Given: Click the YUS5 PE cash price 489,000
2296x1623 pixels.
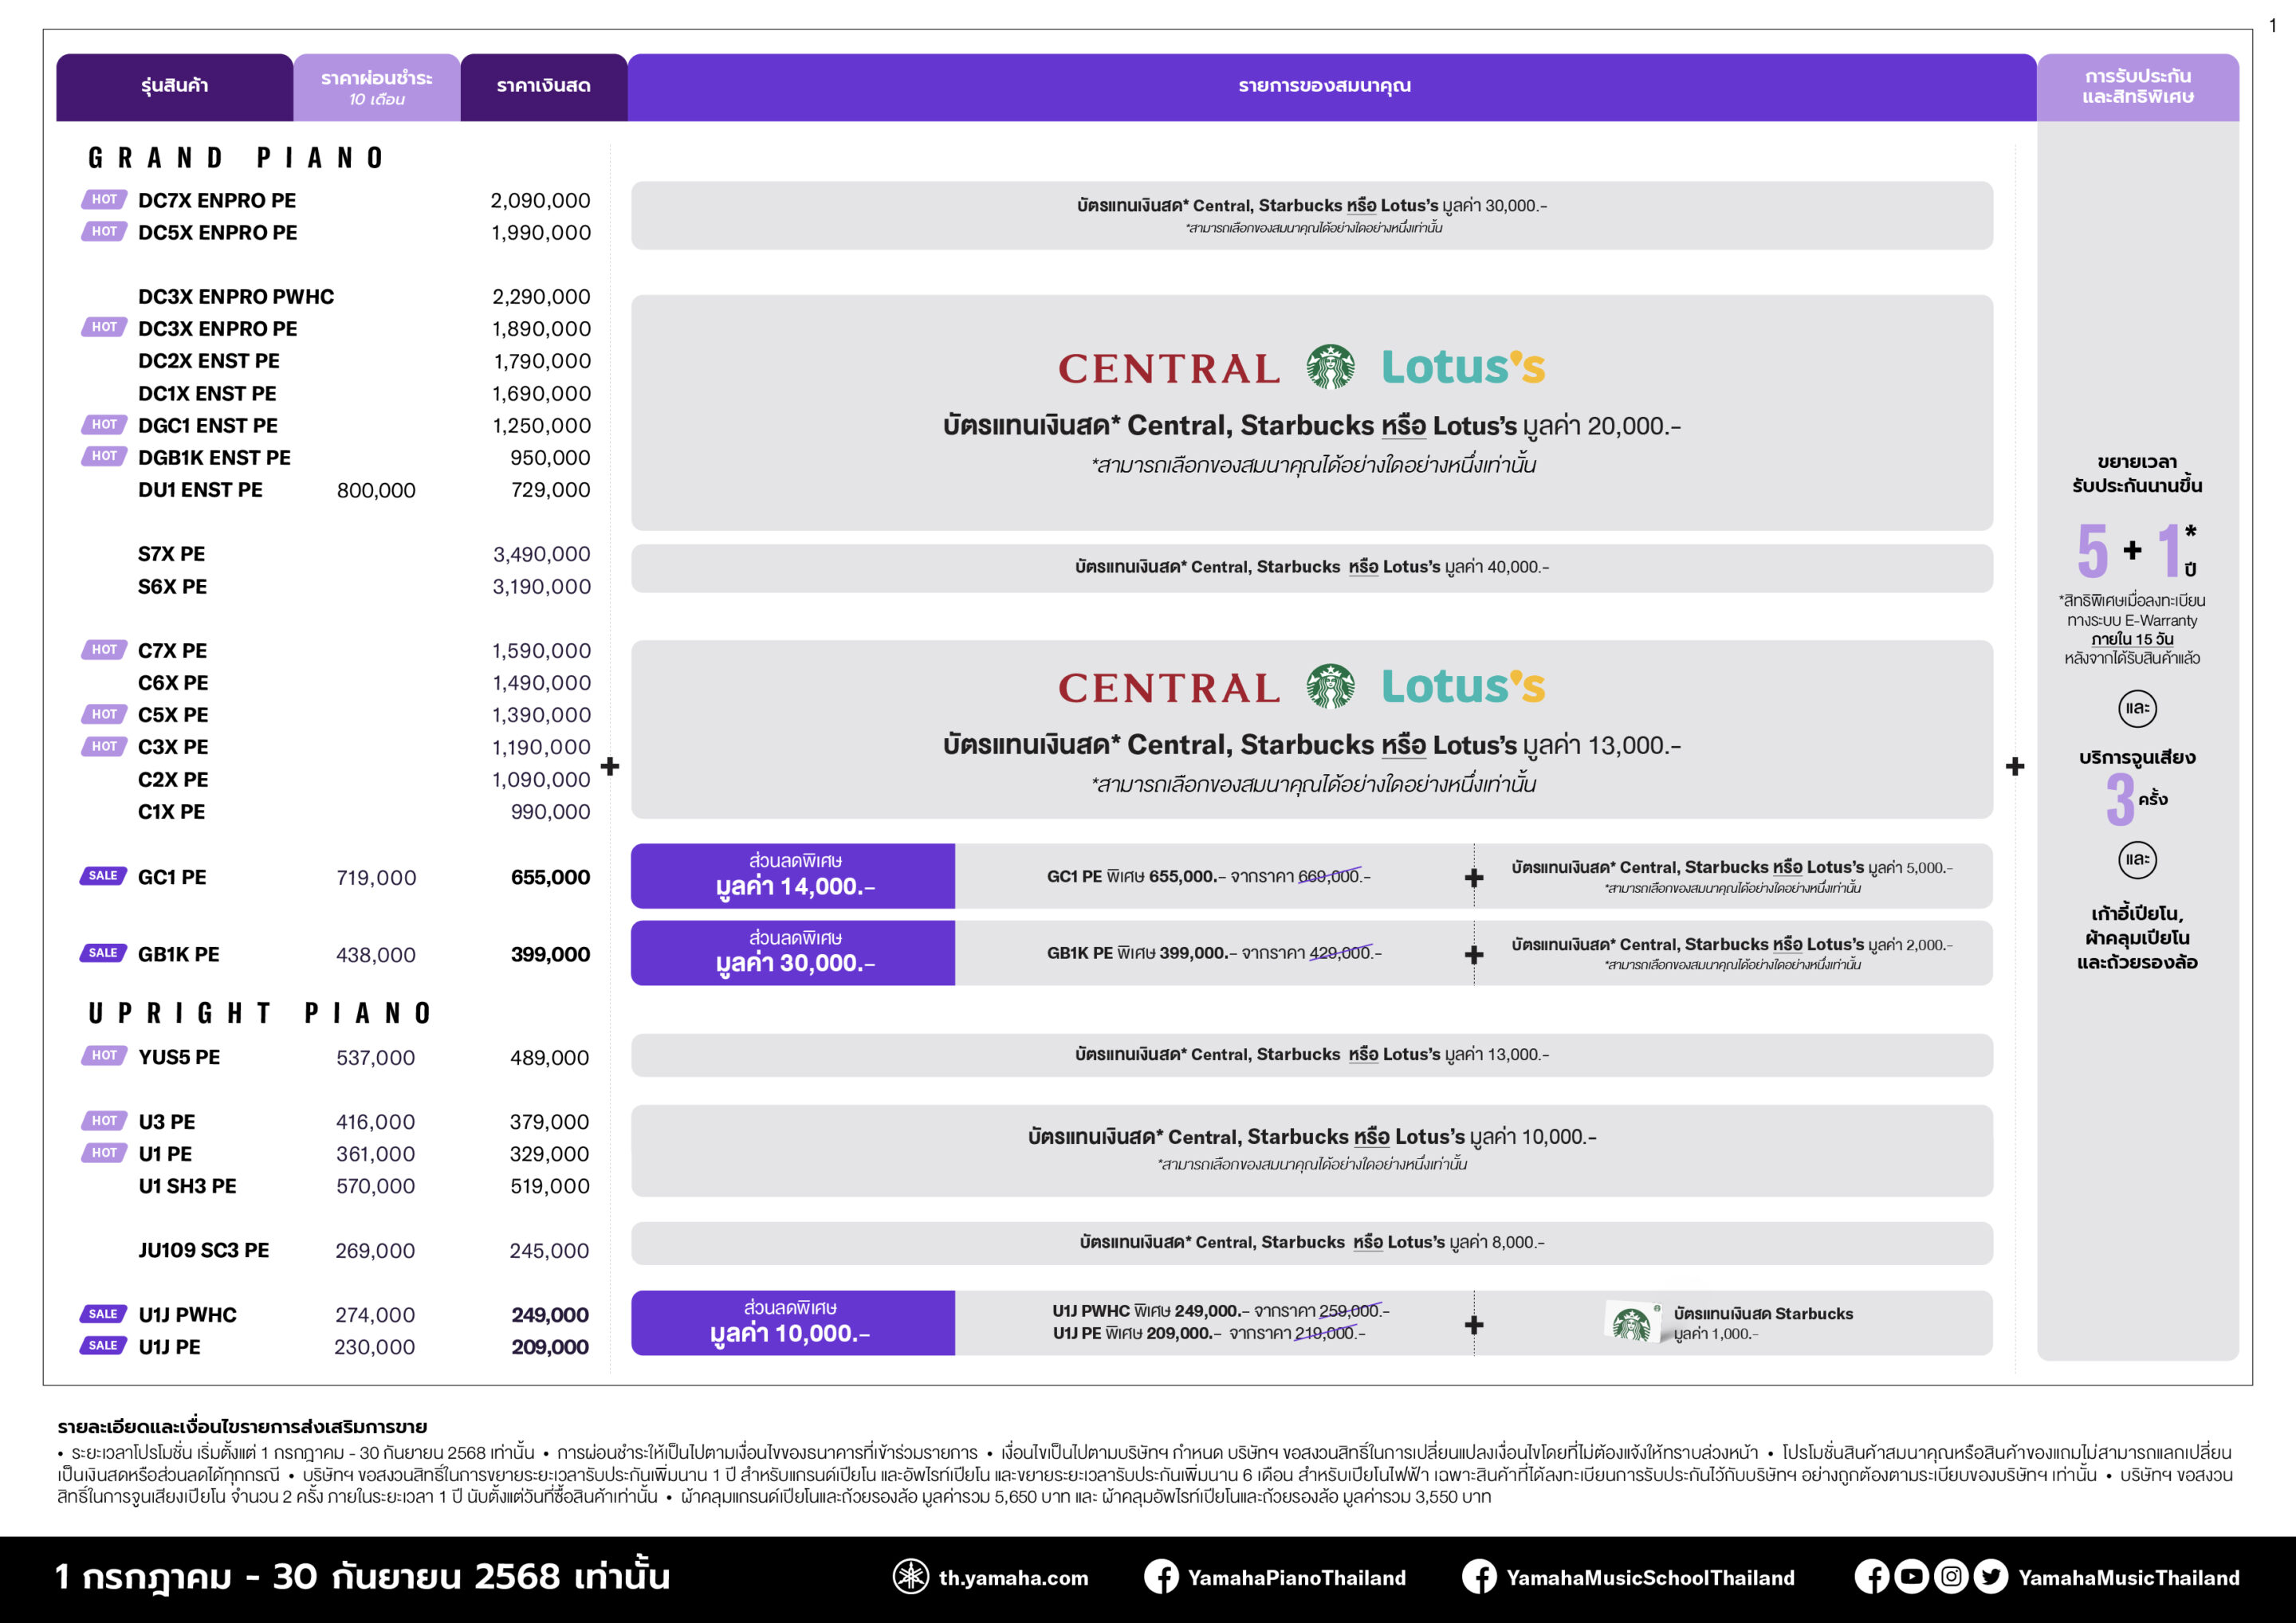Looking at the screenshot, I should click(549, 1058).
